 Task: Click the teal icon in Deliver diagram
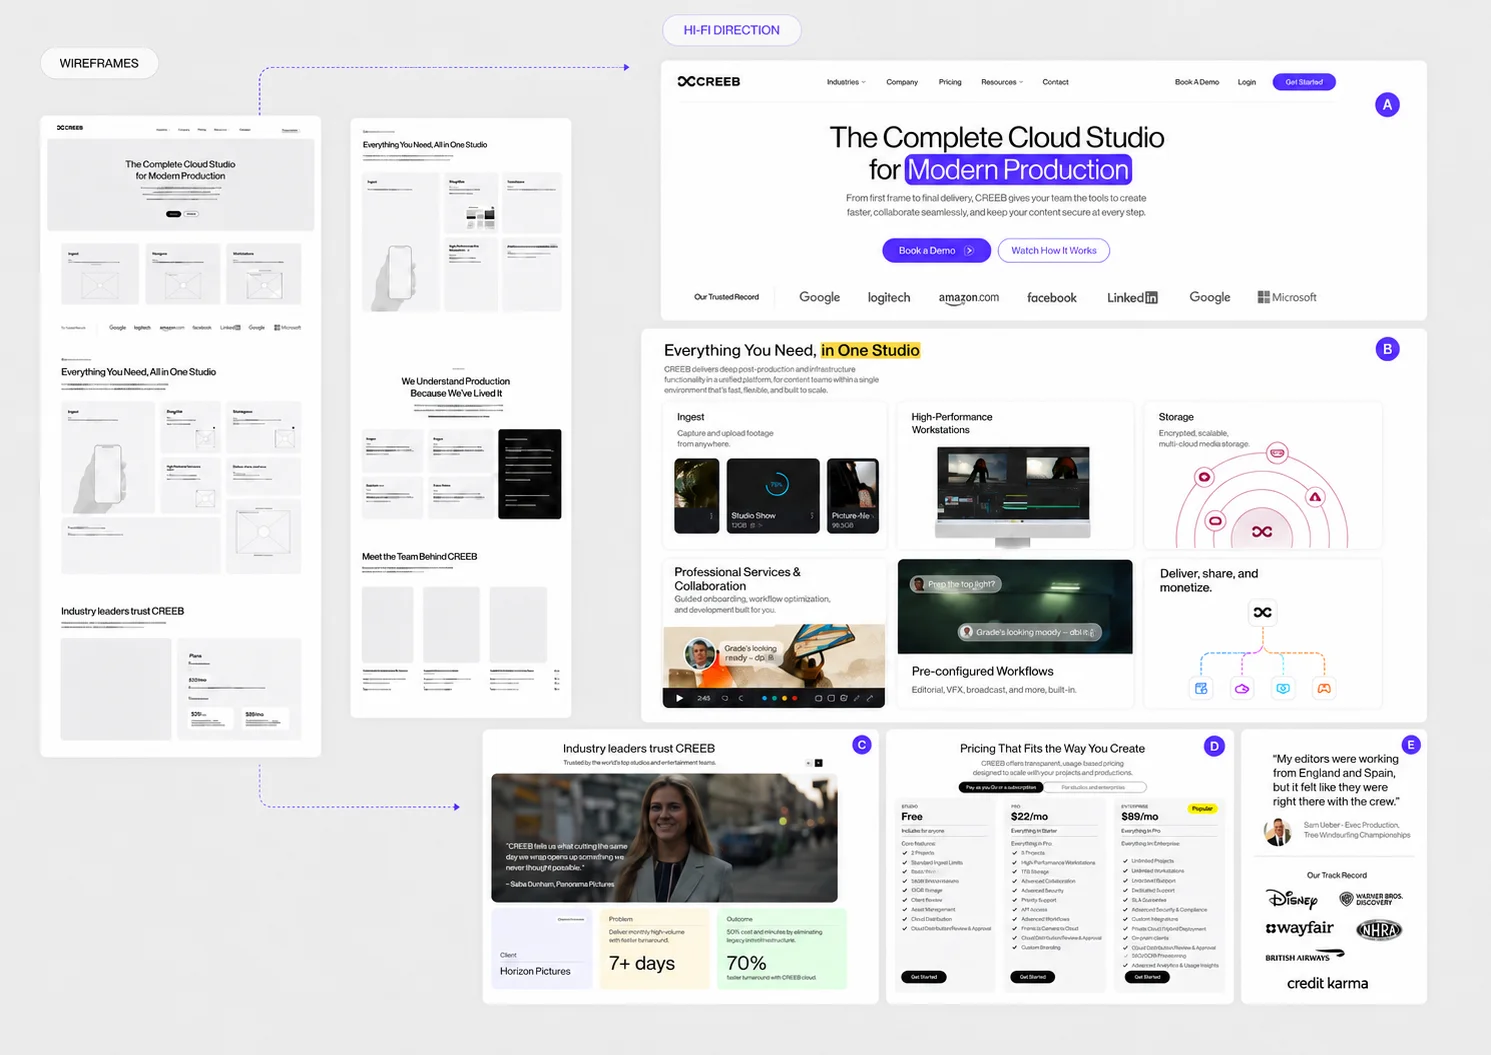(1283, 688)
